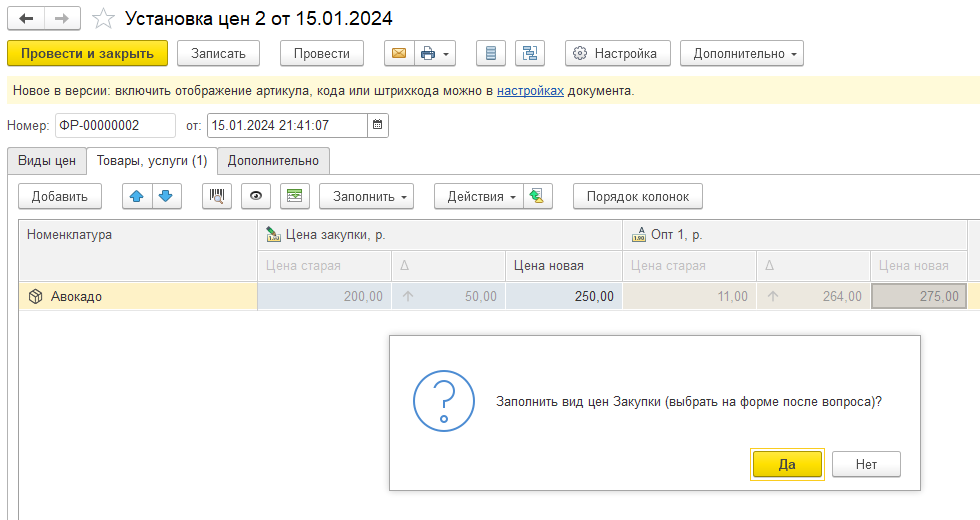Open calendar picker for document date
The image size is (980, 520).
click(x=378, y=125)
